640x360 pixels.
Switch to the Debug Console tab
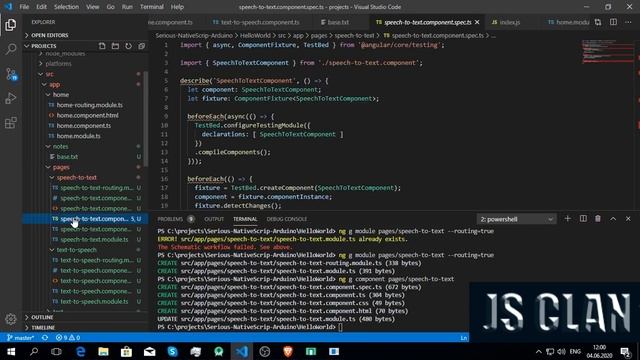click(287, 219)
